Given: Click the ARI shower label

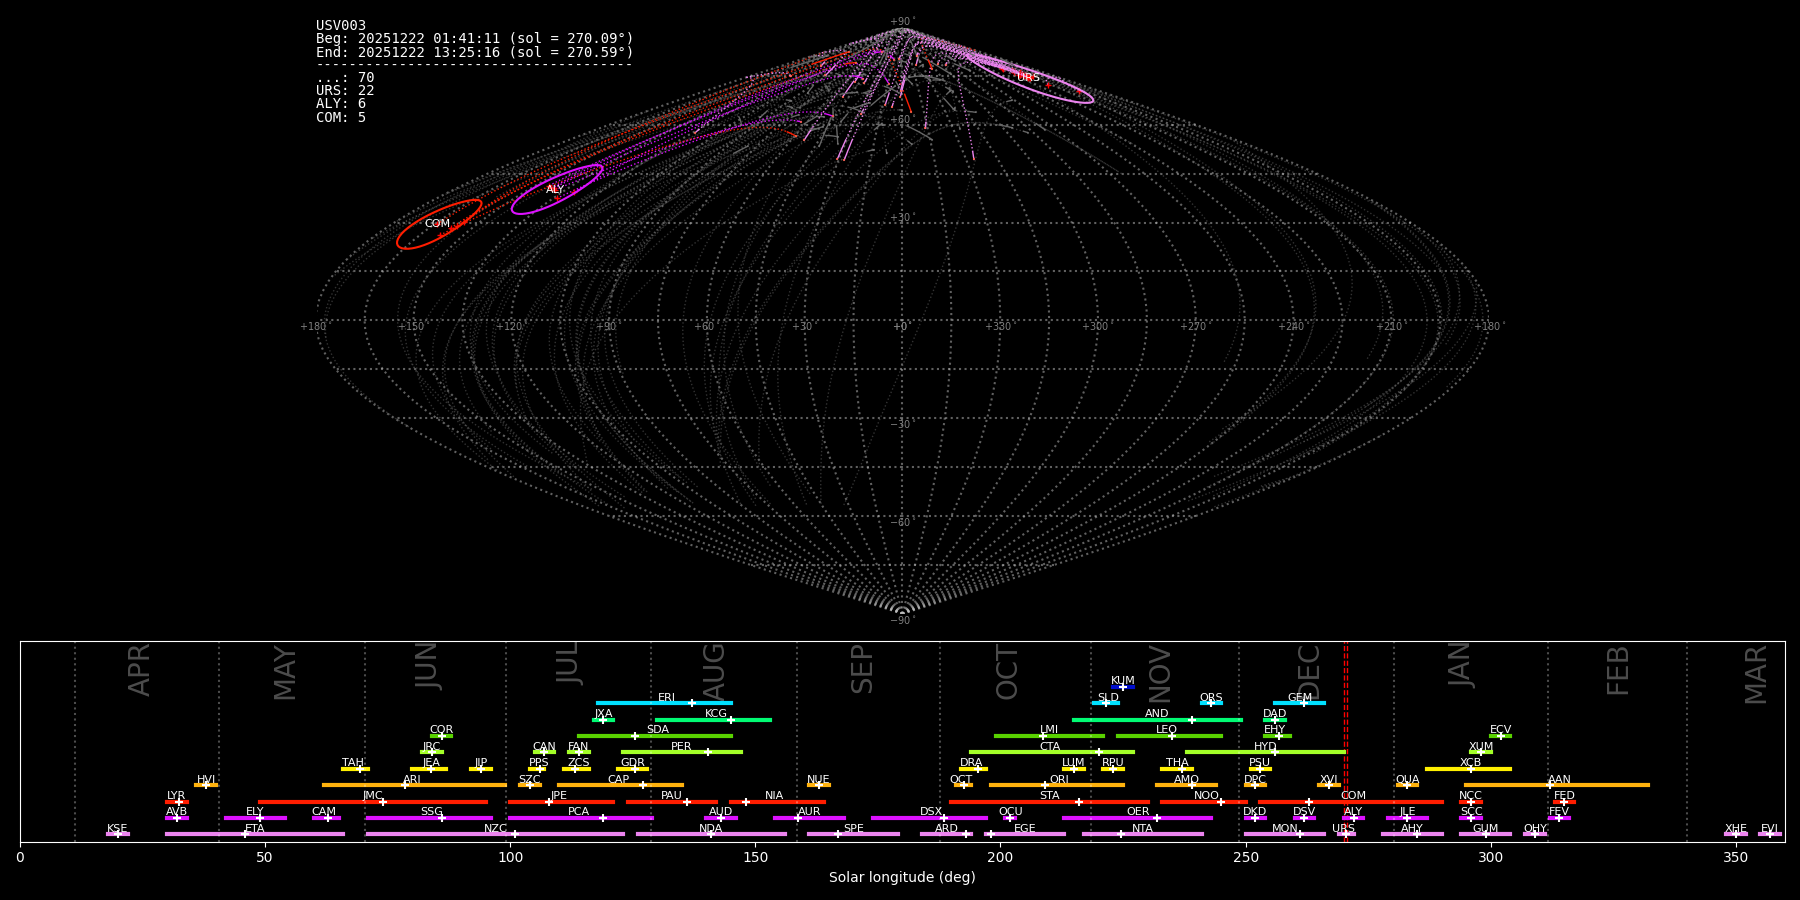Looking at the screenshot, I should [x=412, y=780].
